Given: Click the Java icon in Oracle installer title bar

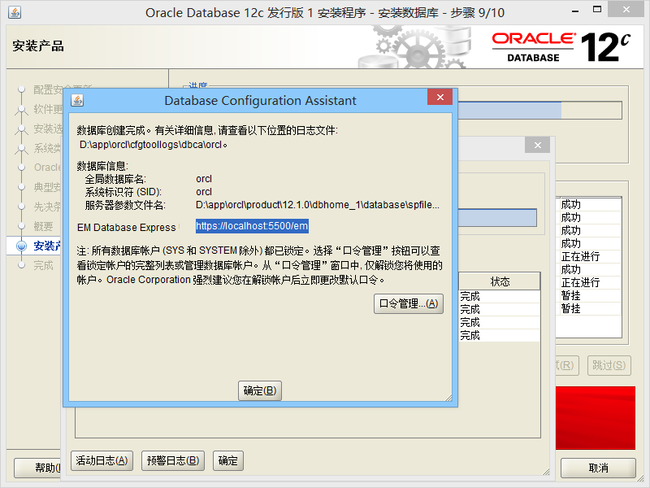Looking at the screenshot, I should (x=15, y=12).
